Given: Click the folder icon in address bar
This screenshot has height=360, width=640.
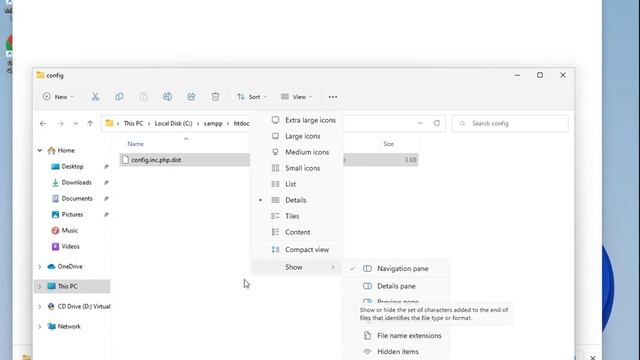Looking at the screenshot, I should click(x=109, y=123).
